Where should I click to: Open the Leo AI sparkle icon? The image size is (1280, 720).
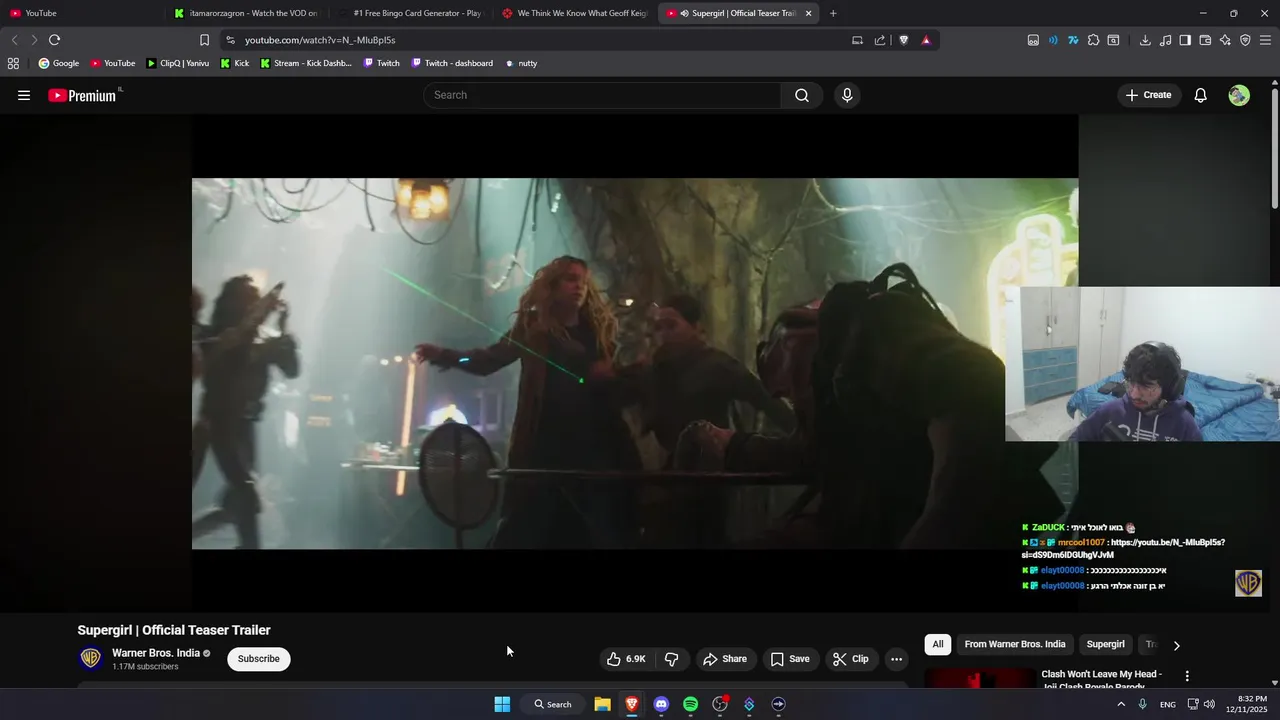pos(1225,40)
